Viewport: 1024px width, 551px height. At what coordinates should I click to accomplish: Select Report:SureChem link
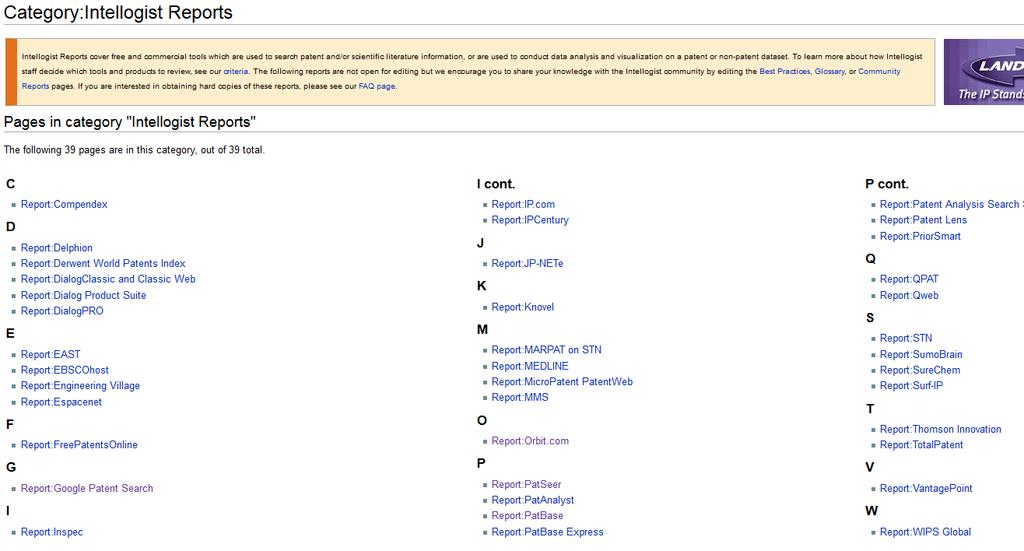pos(920,370)
